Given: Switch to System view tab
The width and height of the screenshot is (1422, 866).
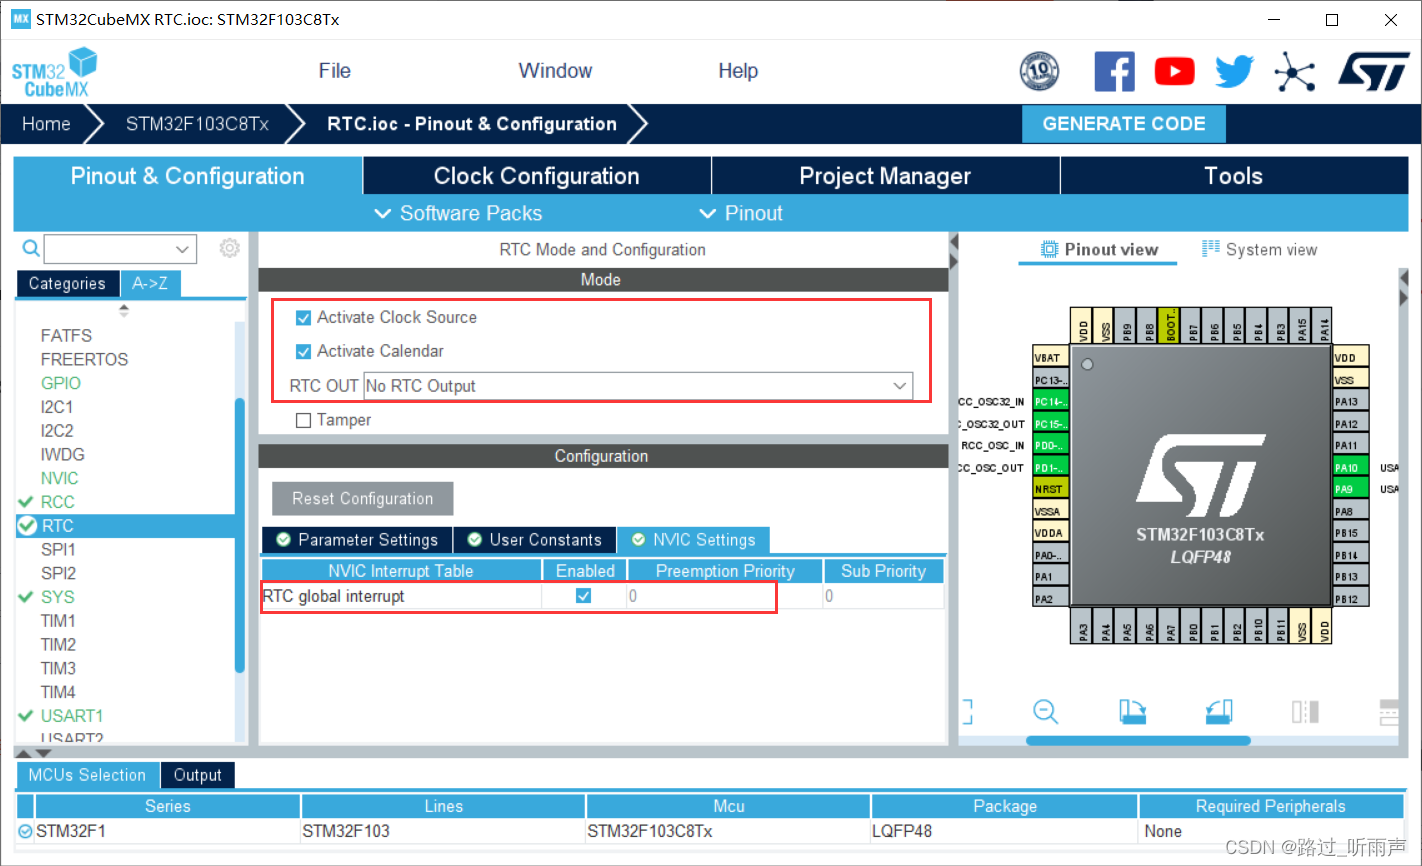Looking at the screenshot, I should (1259, 250).
